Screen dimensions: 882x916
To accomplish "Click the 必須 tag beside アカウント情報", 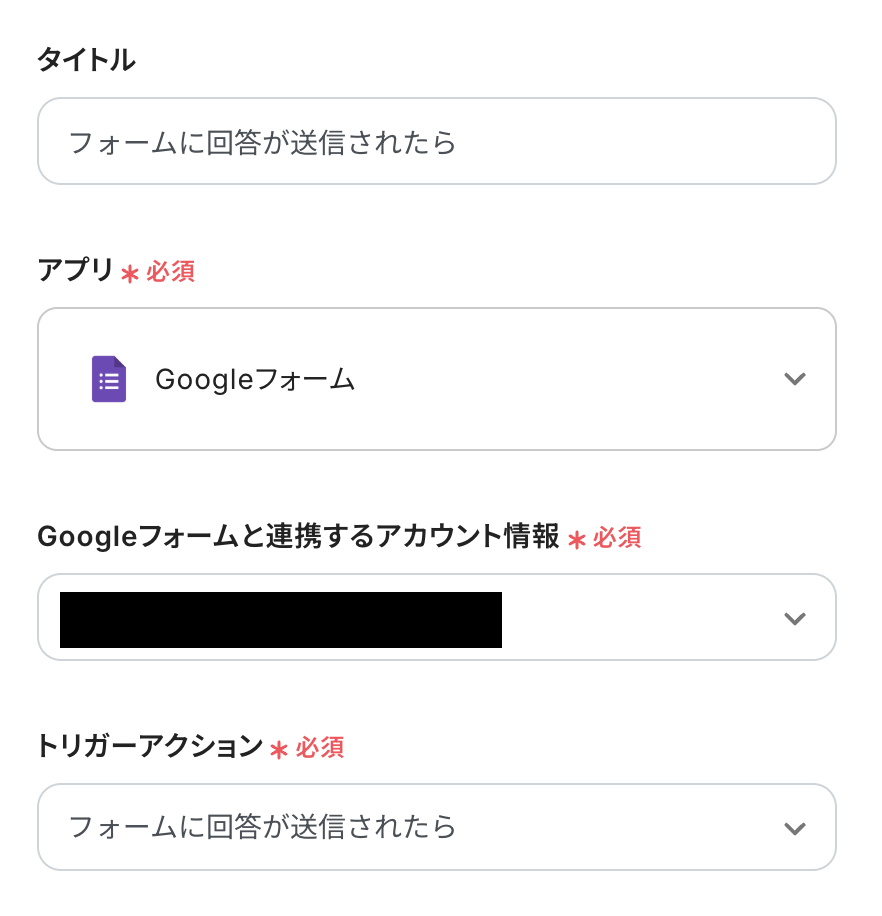I will point(617,538).
